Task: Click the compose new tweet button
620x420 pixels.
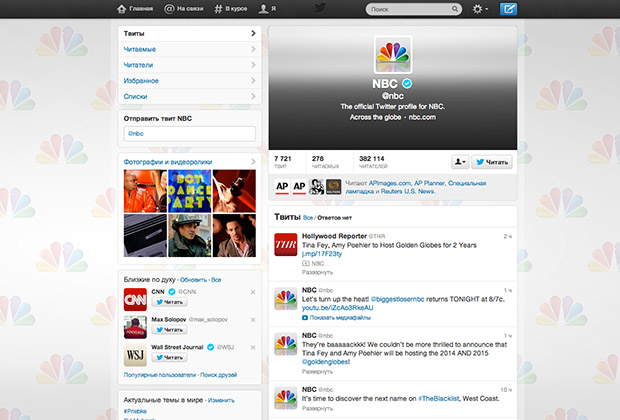Action: [x=508, y=9]
